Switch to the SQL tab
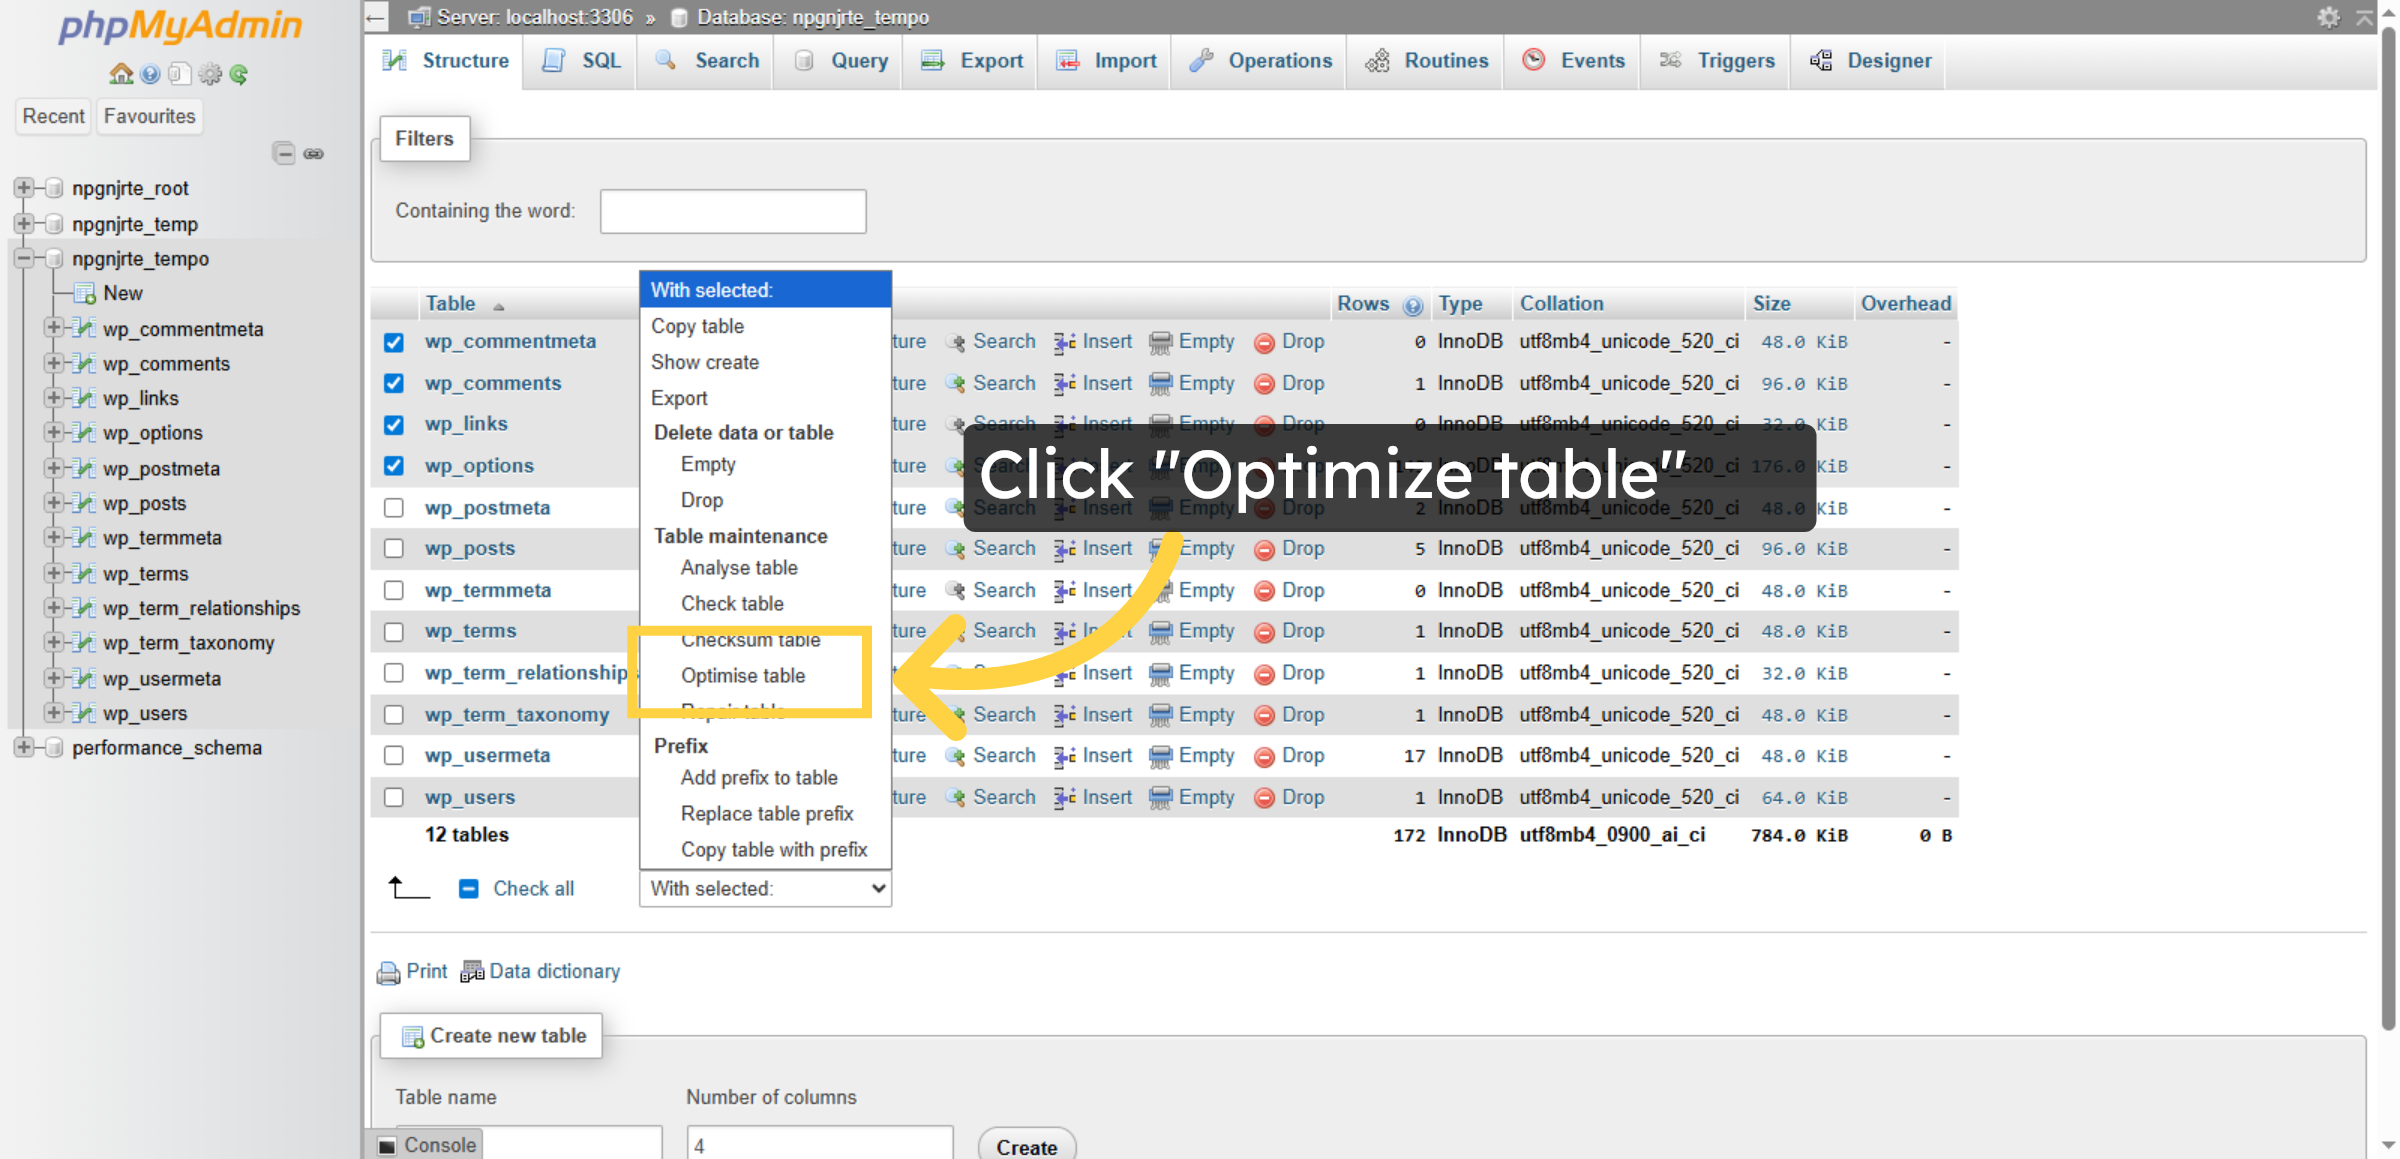 (580, 60)
